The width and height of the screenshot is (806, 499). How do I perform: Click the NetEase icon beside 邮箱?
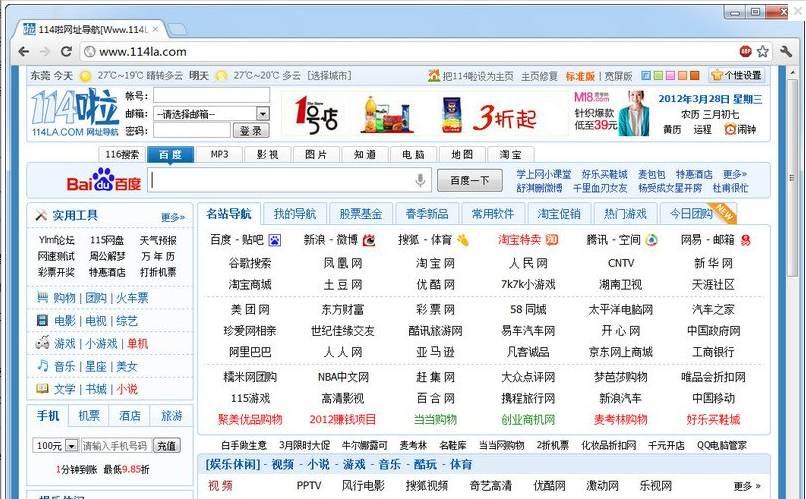[745, 240]
